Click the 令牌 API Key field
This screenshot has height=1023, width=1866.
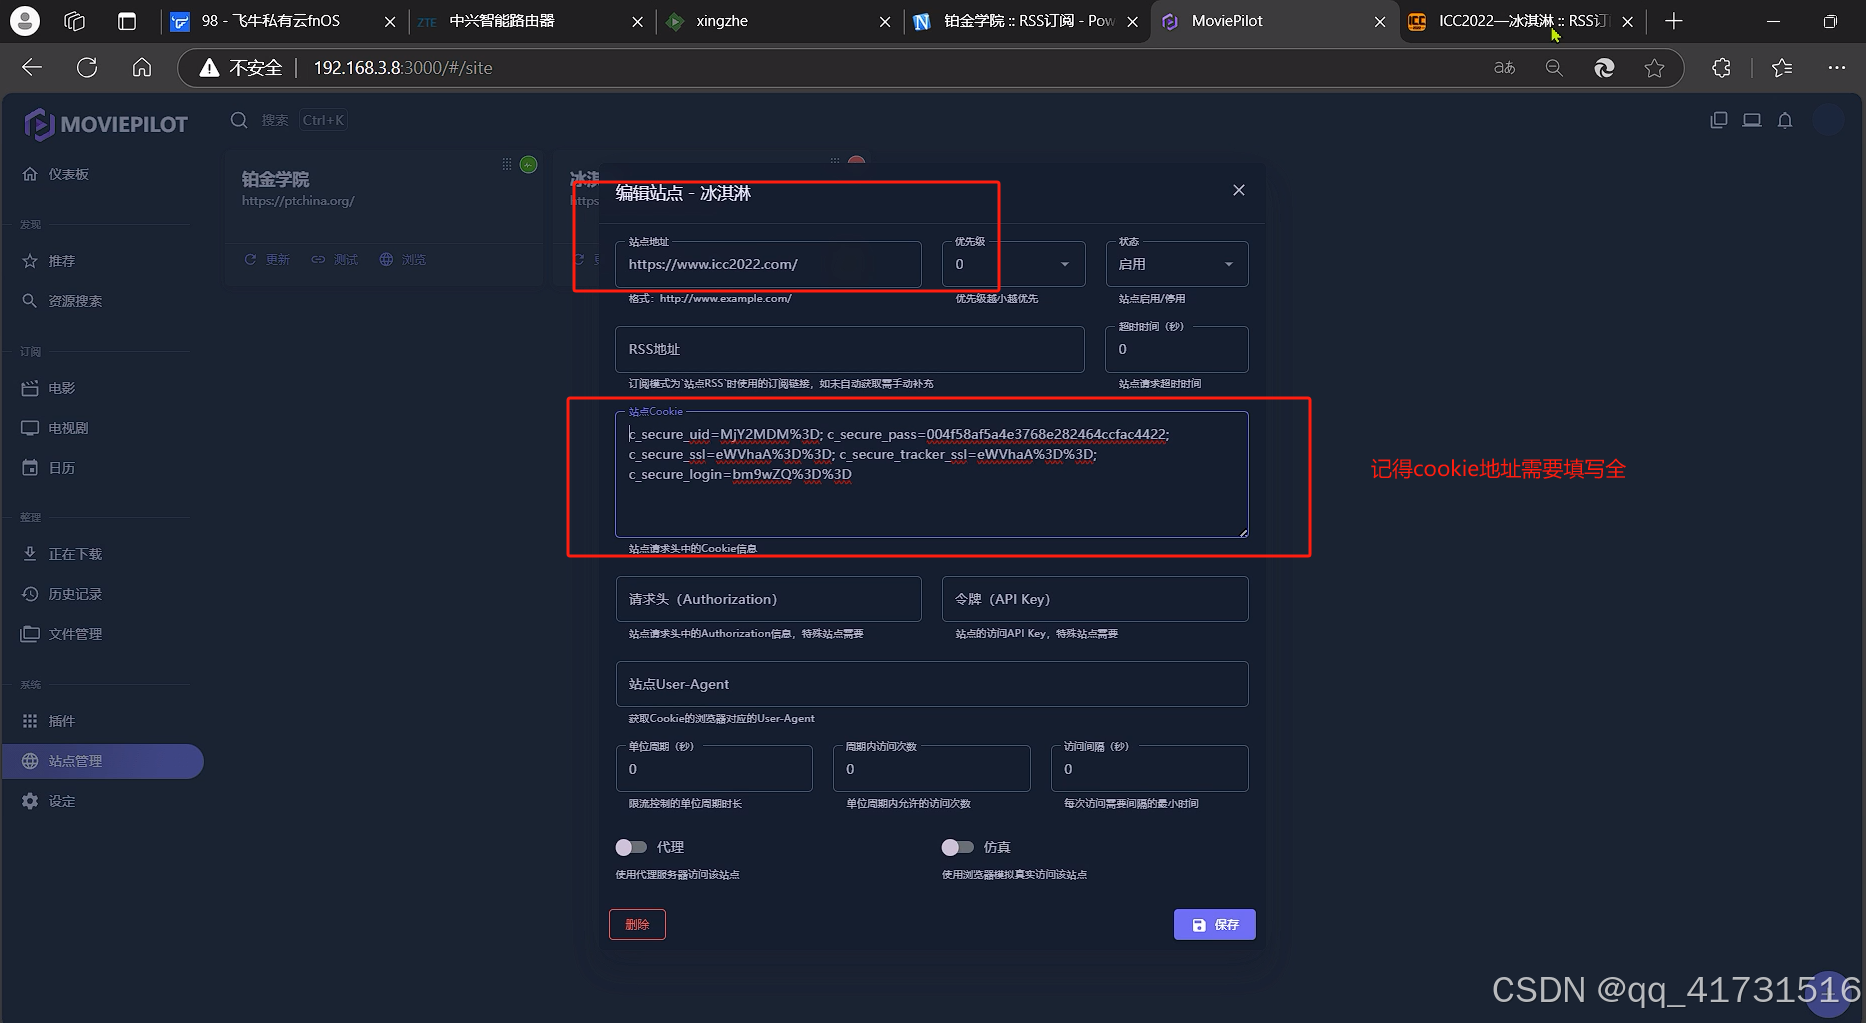pos(1095,599)
